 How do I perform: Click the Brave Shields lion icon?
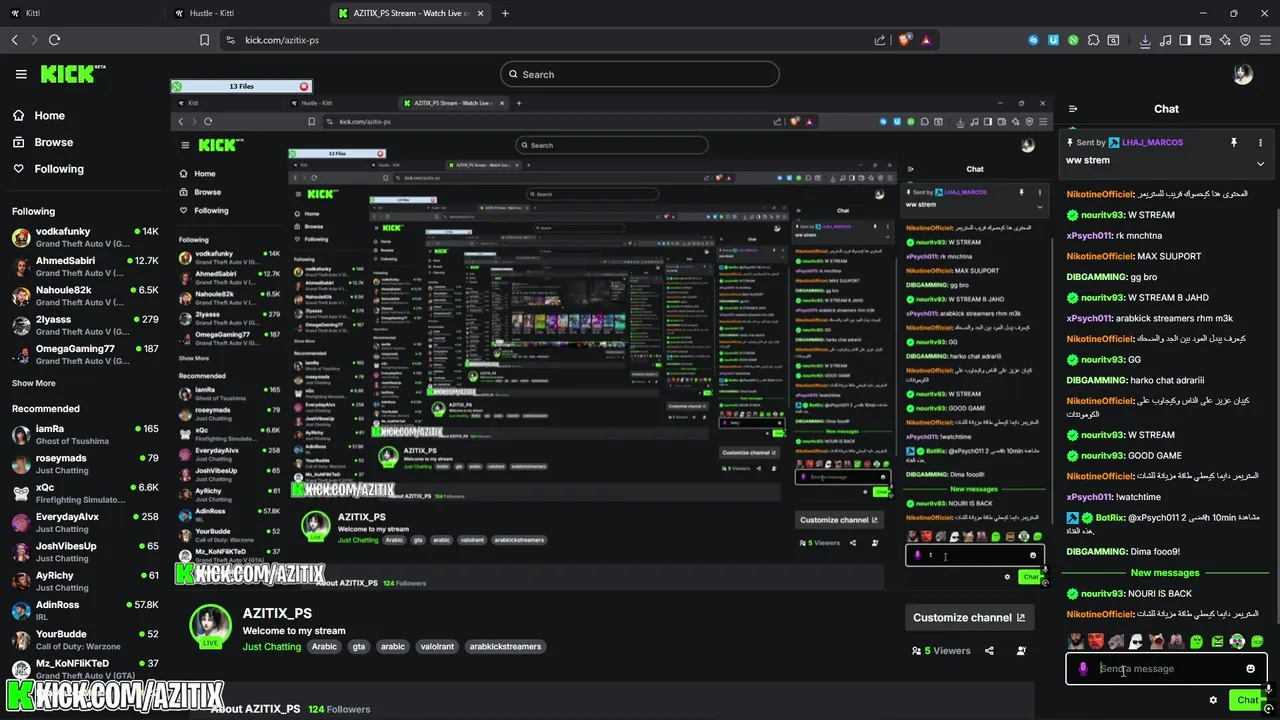(x=905, y=40)
